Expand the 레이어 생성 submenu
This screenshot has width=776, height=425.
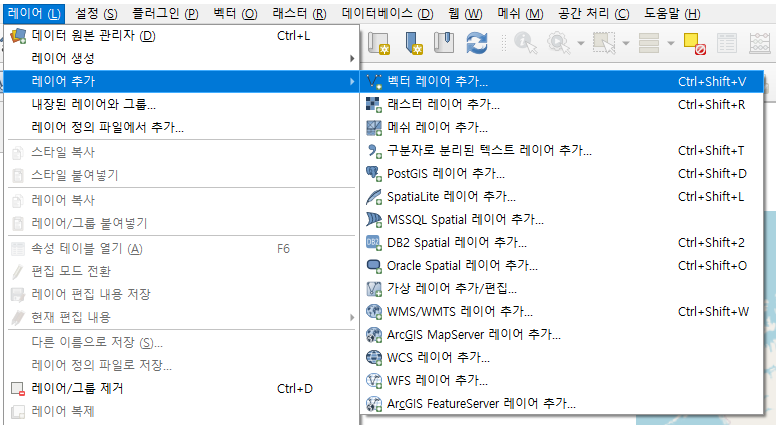coord(181,58)
